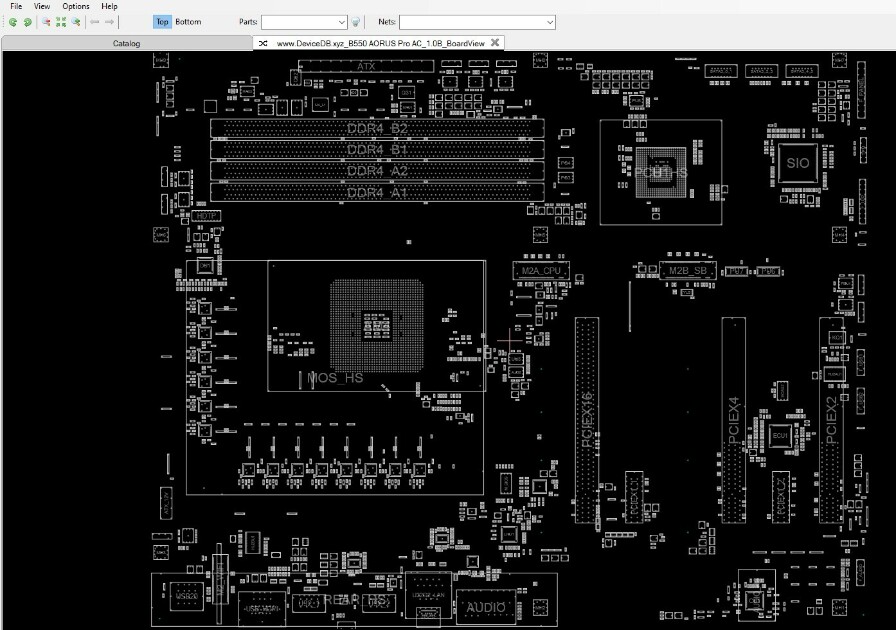Viewport: 896px width, 630px height.
Task: Select the ATX power connector on the board
Action: click(x=366, y=66)
